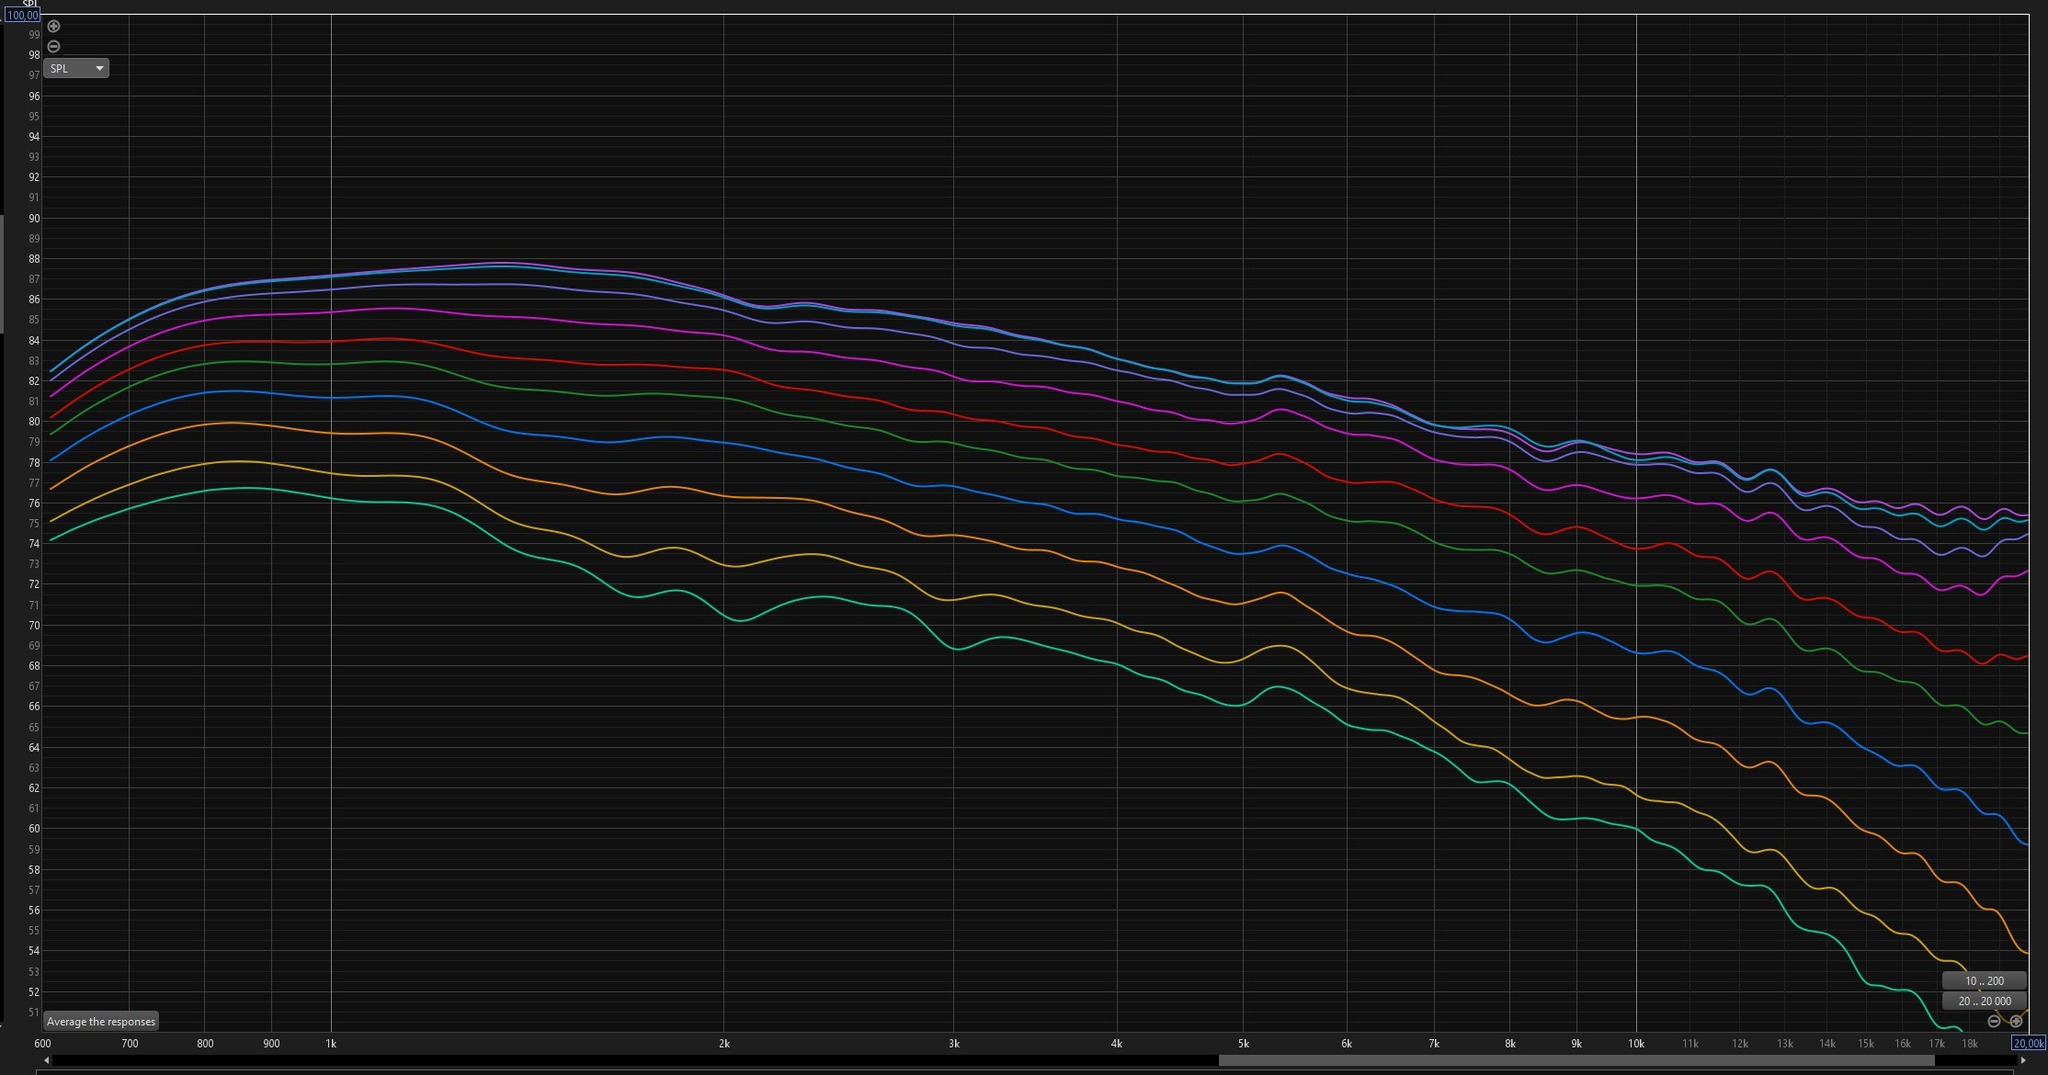
Task: Zoom out the horizontal frequency axis
Action: (1994, 1021)
